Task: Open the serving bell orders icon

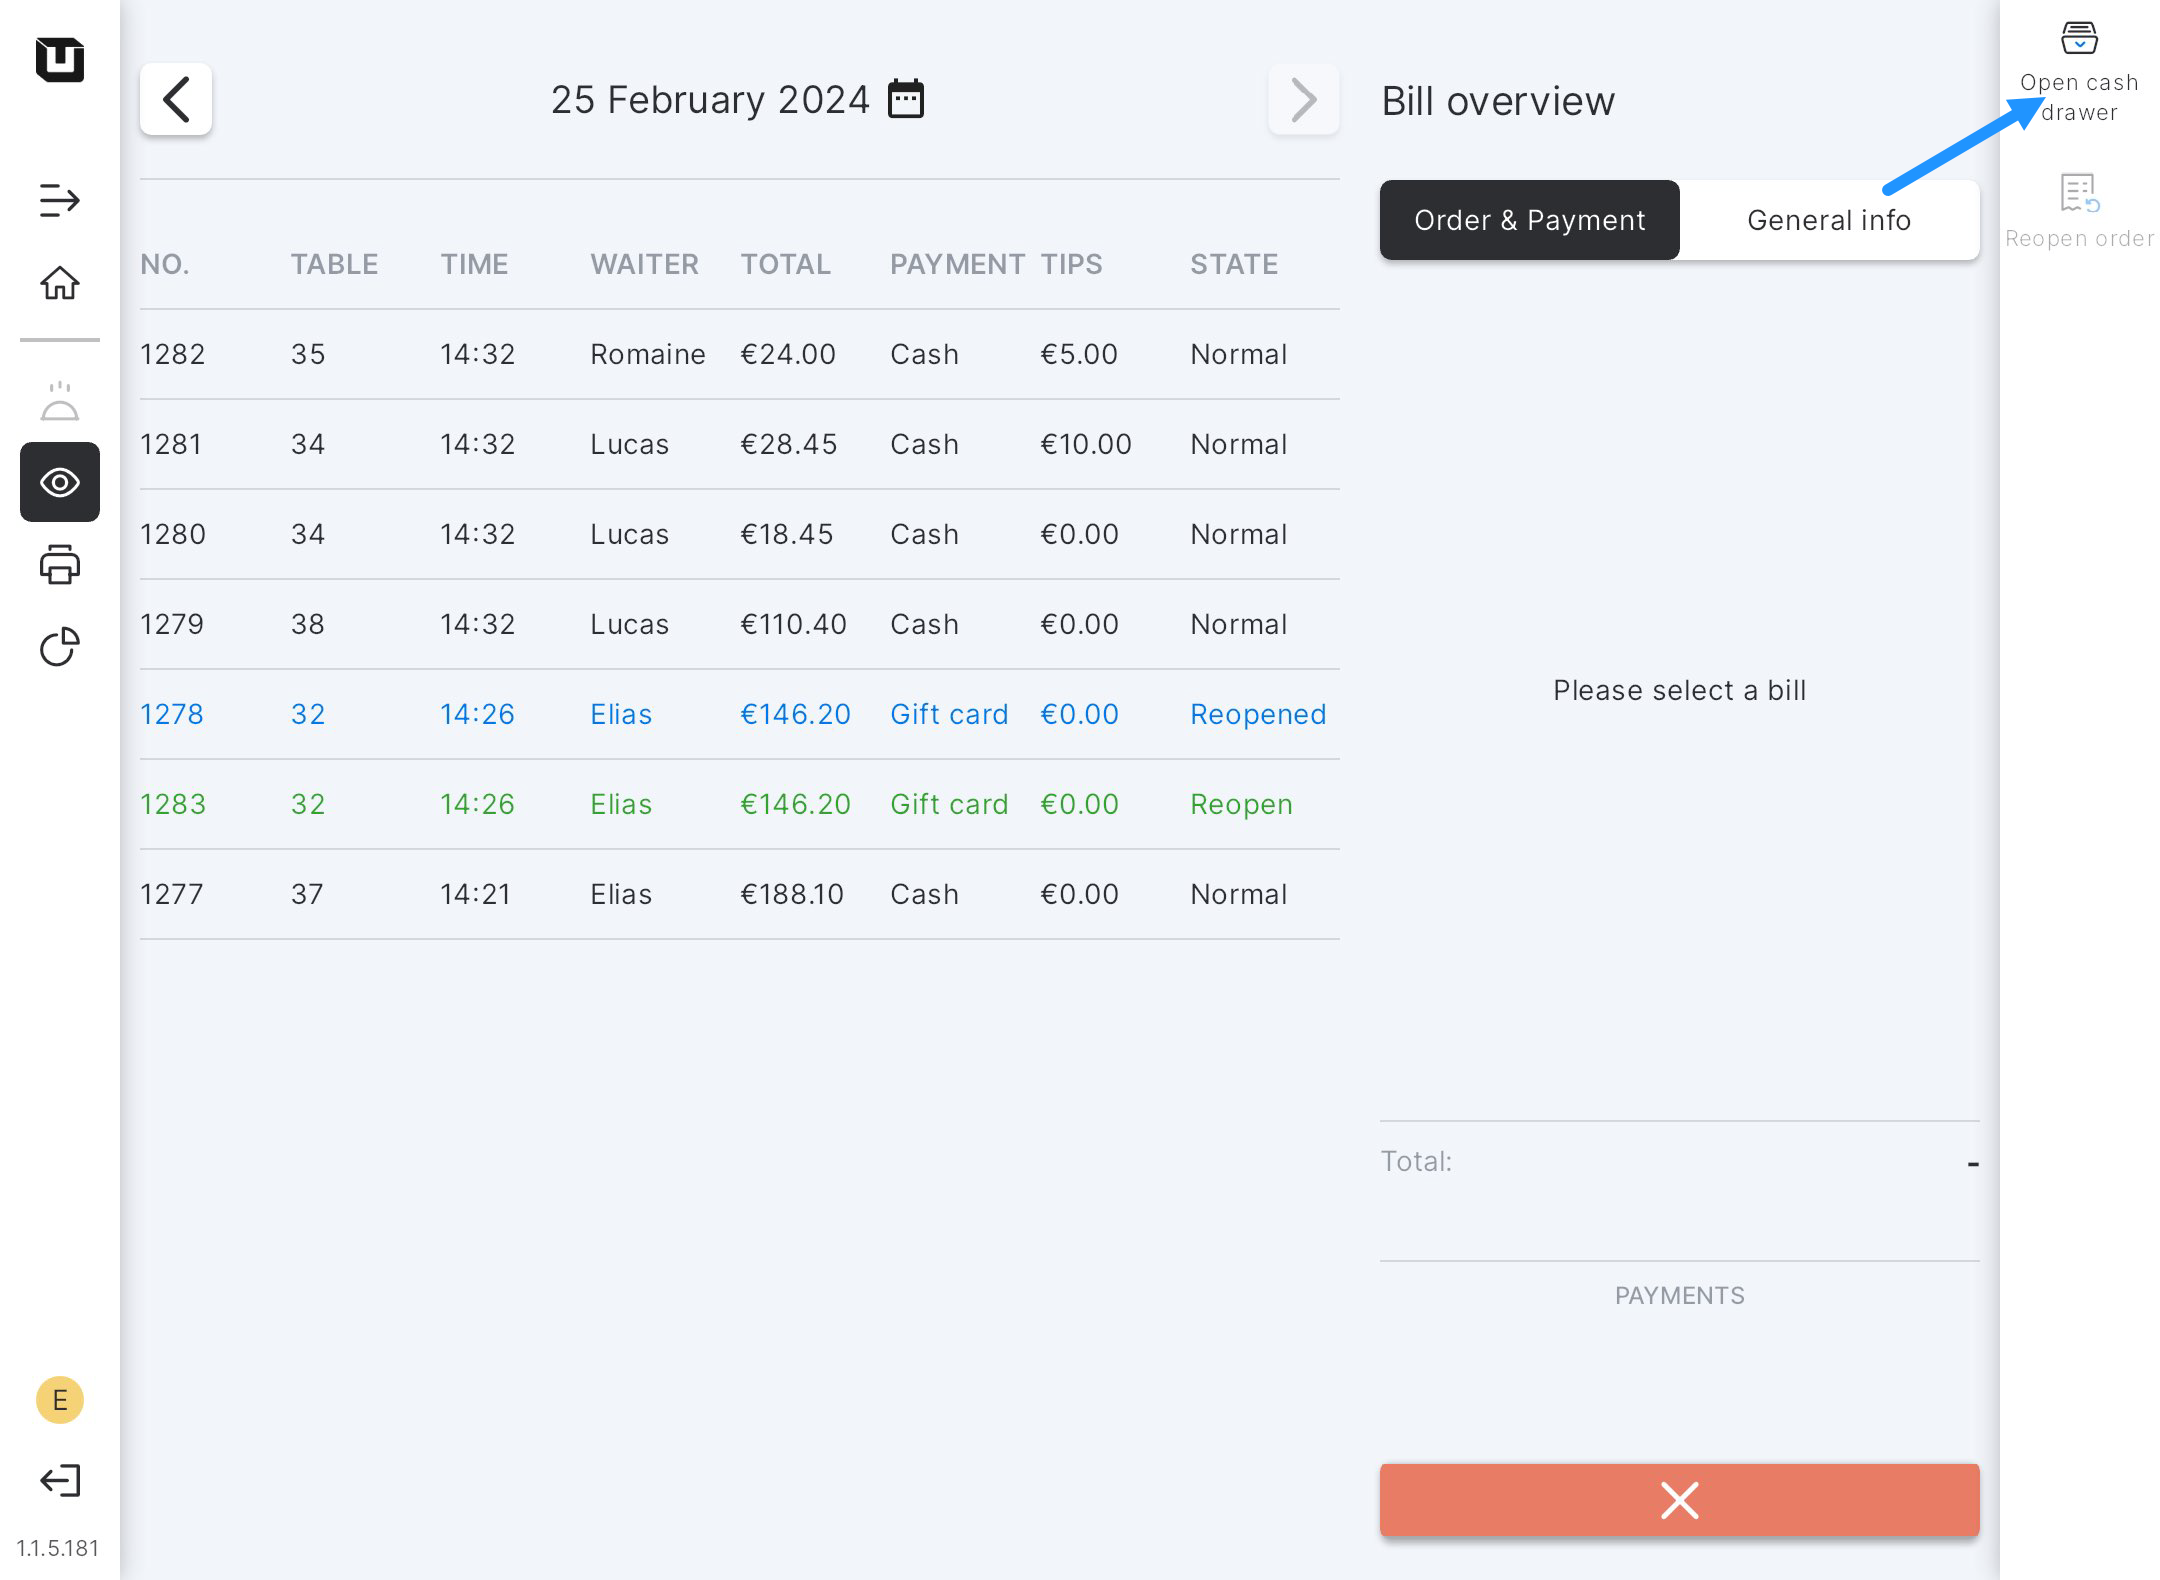Action: tap(60, 402)
